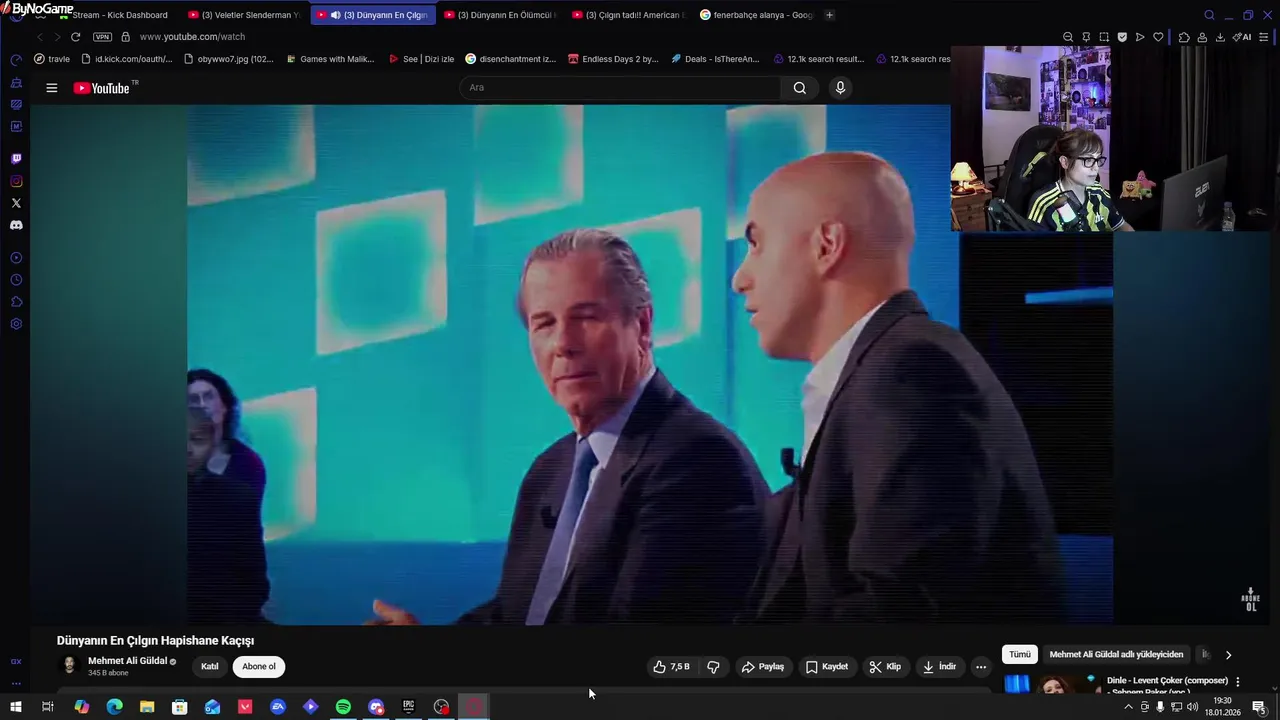Toggle the VPN badge in address bar
This screenshot has width=1280, height=720.
pos(102,37)
